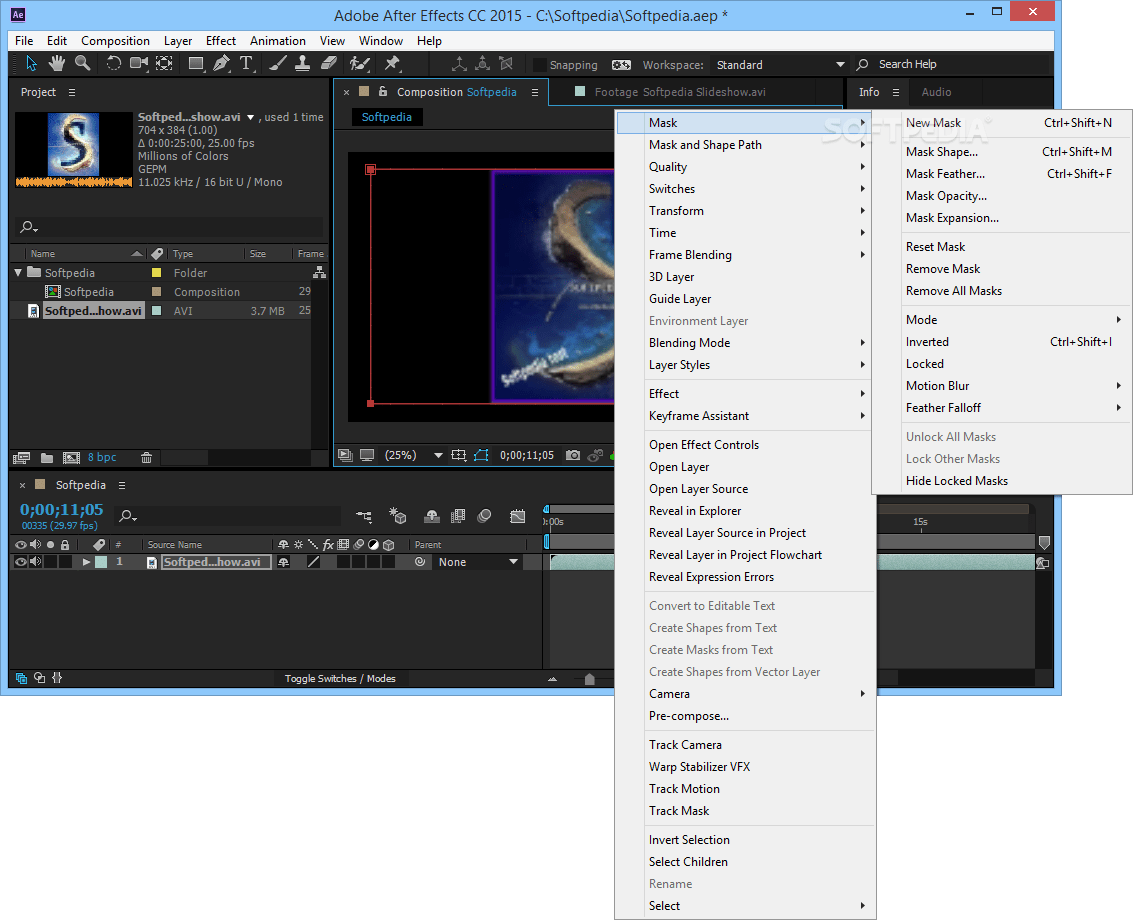Viewport: 1133px width, 920px height.
Task: Select the Pen tool in toolbar
Action: [221, 64]
